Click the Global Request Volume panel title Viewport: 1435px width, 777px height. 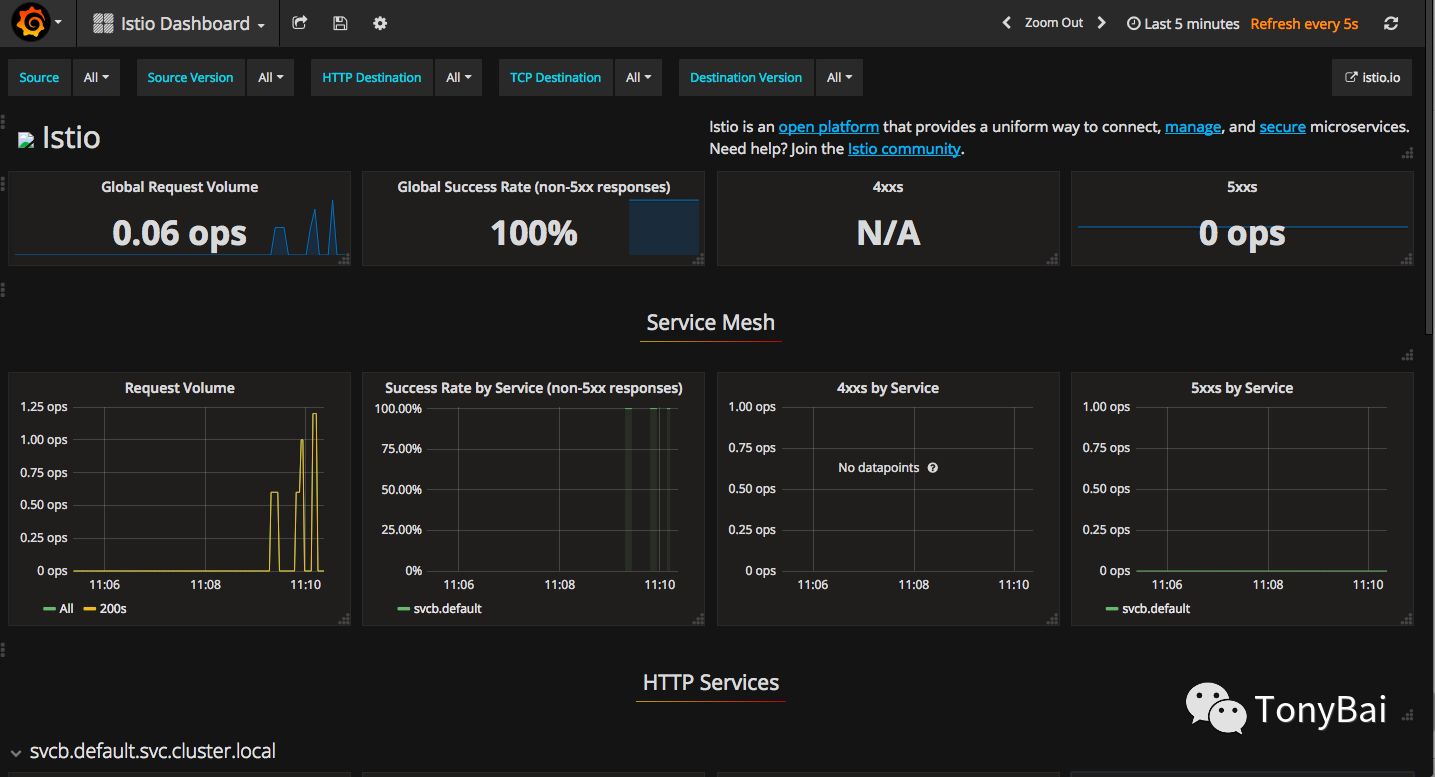point(180,187)
